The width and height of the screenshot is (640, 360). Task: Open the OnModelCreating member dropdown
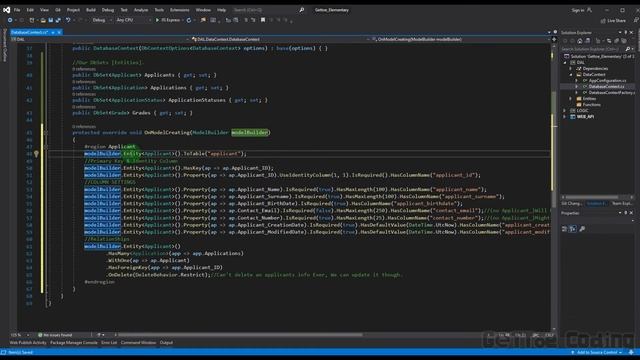(461, 40)
